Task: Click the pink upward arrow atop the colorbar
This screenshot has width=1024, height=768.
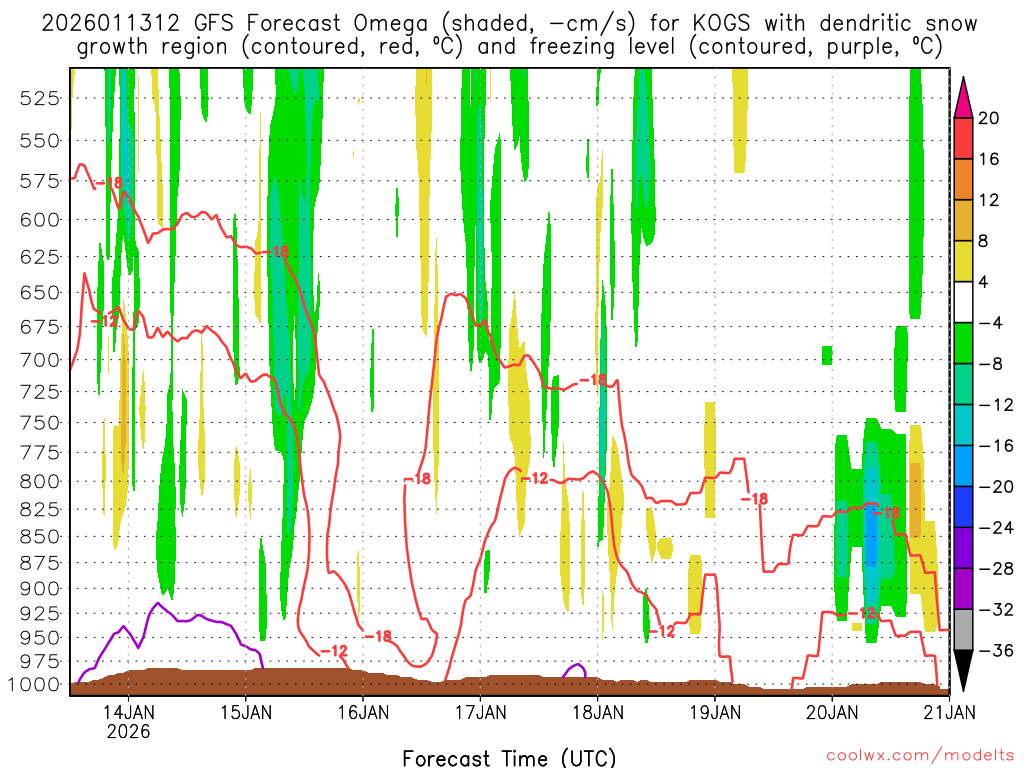Action: click(963, 98)
